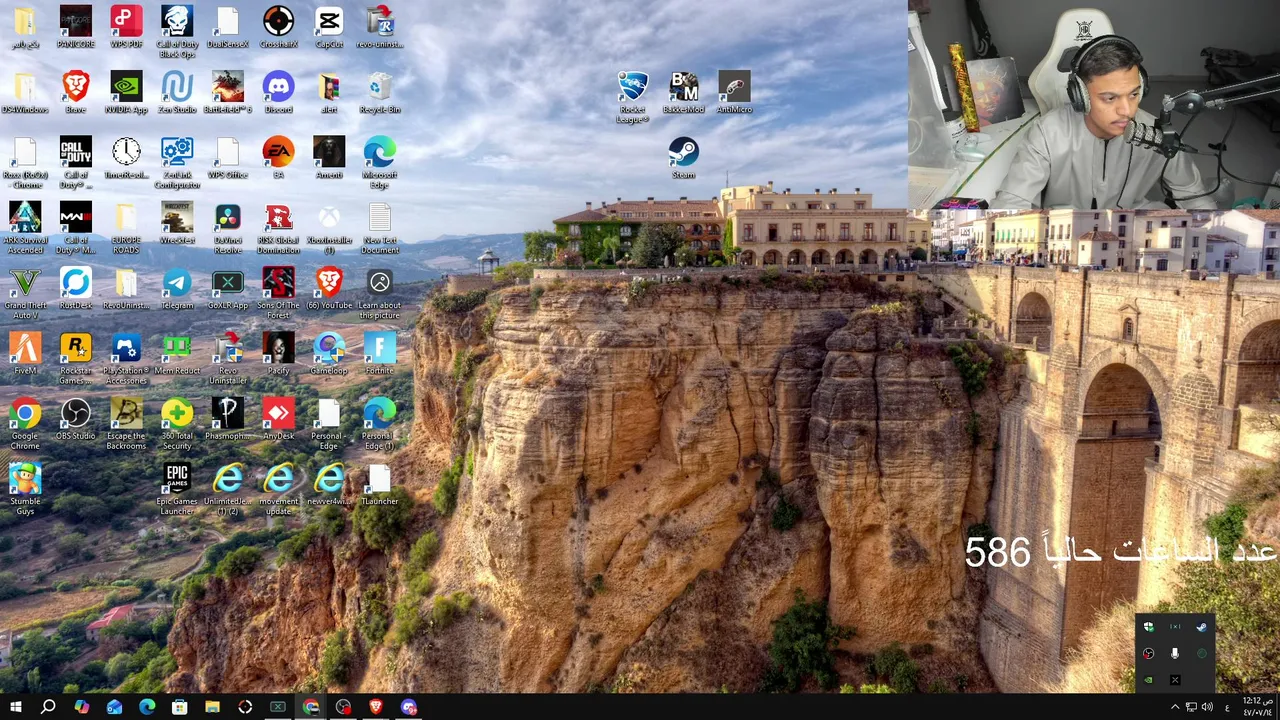Screen dimensions: 1280x720
Task: Launch CrosshairX from the desktop
Action: (x=278, y=27)
